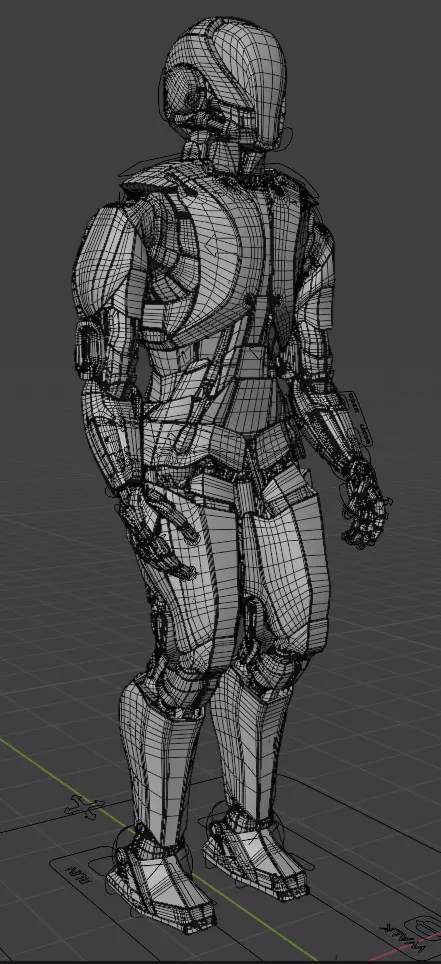Select the four-arrow root mover control
Viewport: 441px width, 964px height.
[84, 807]
